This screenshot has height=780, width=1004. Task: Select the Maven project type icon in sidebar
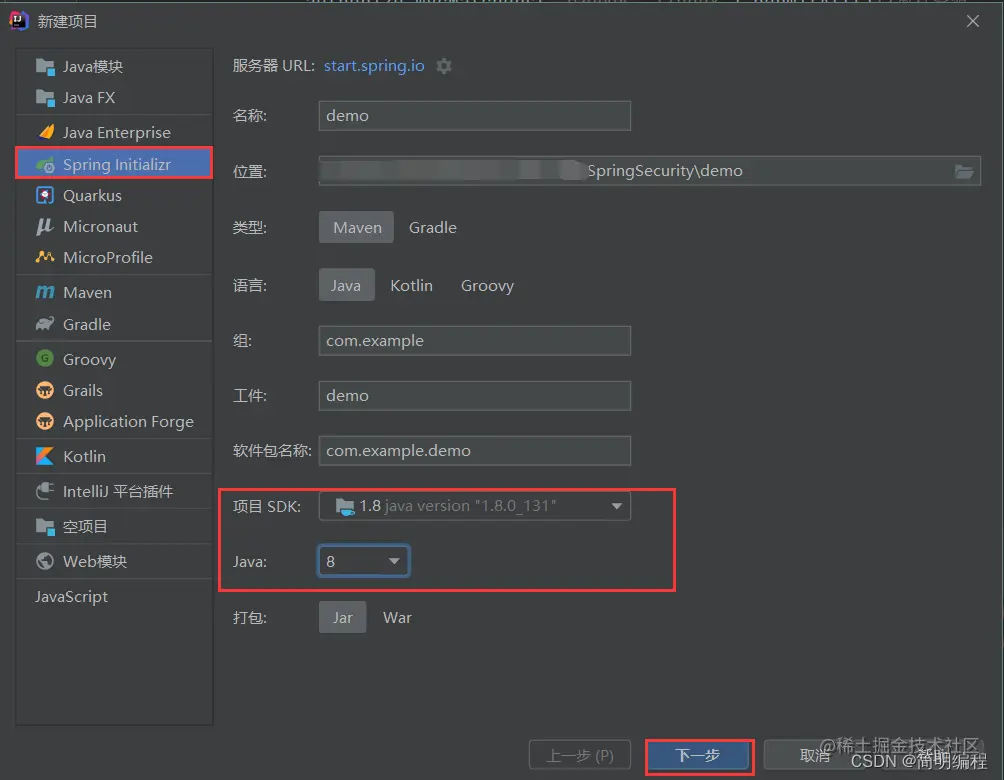pyautogui.click(x=45, y=292)
